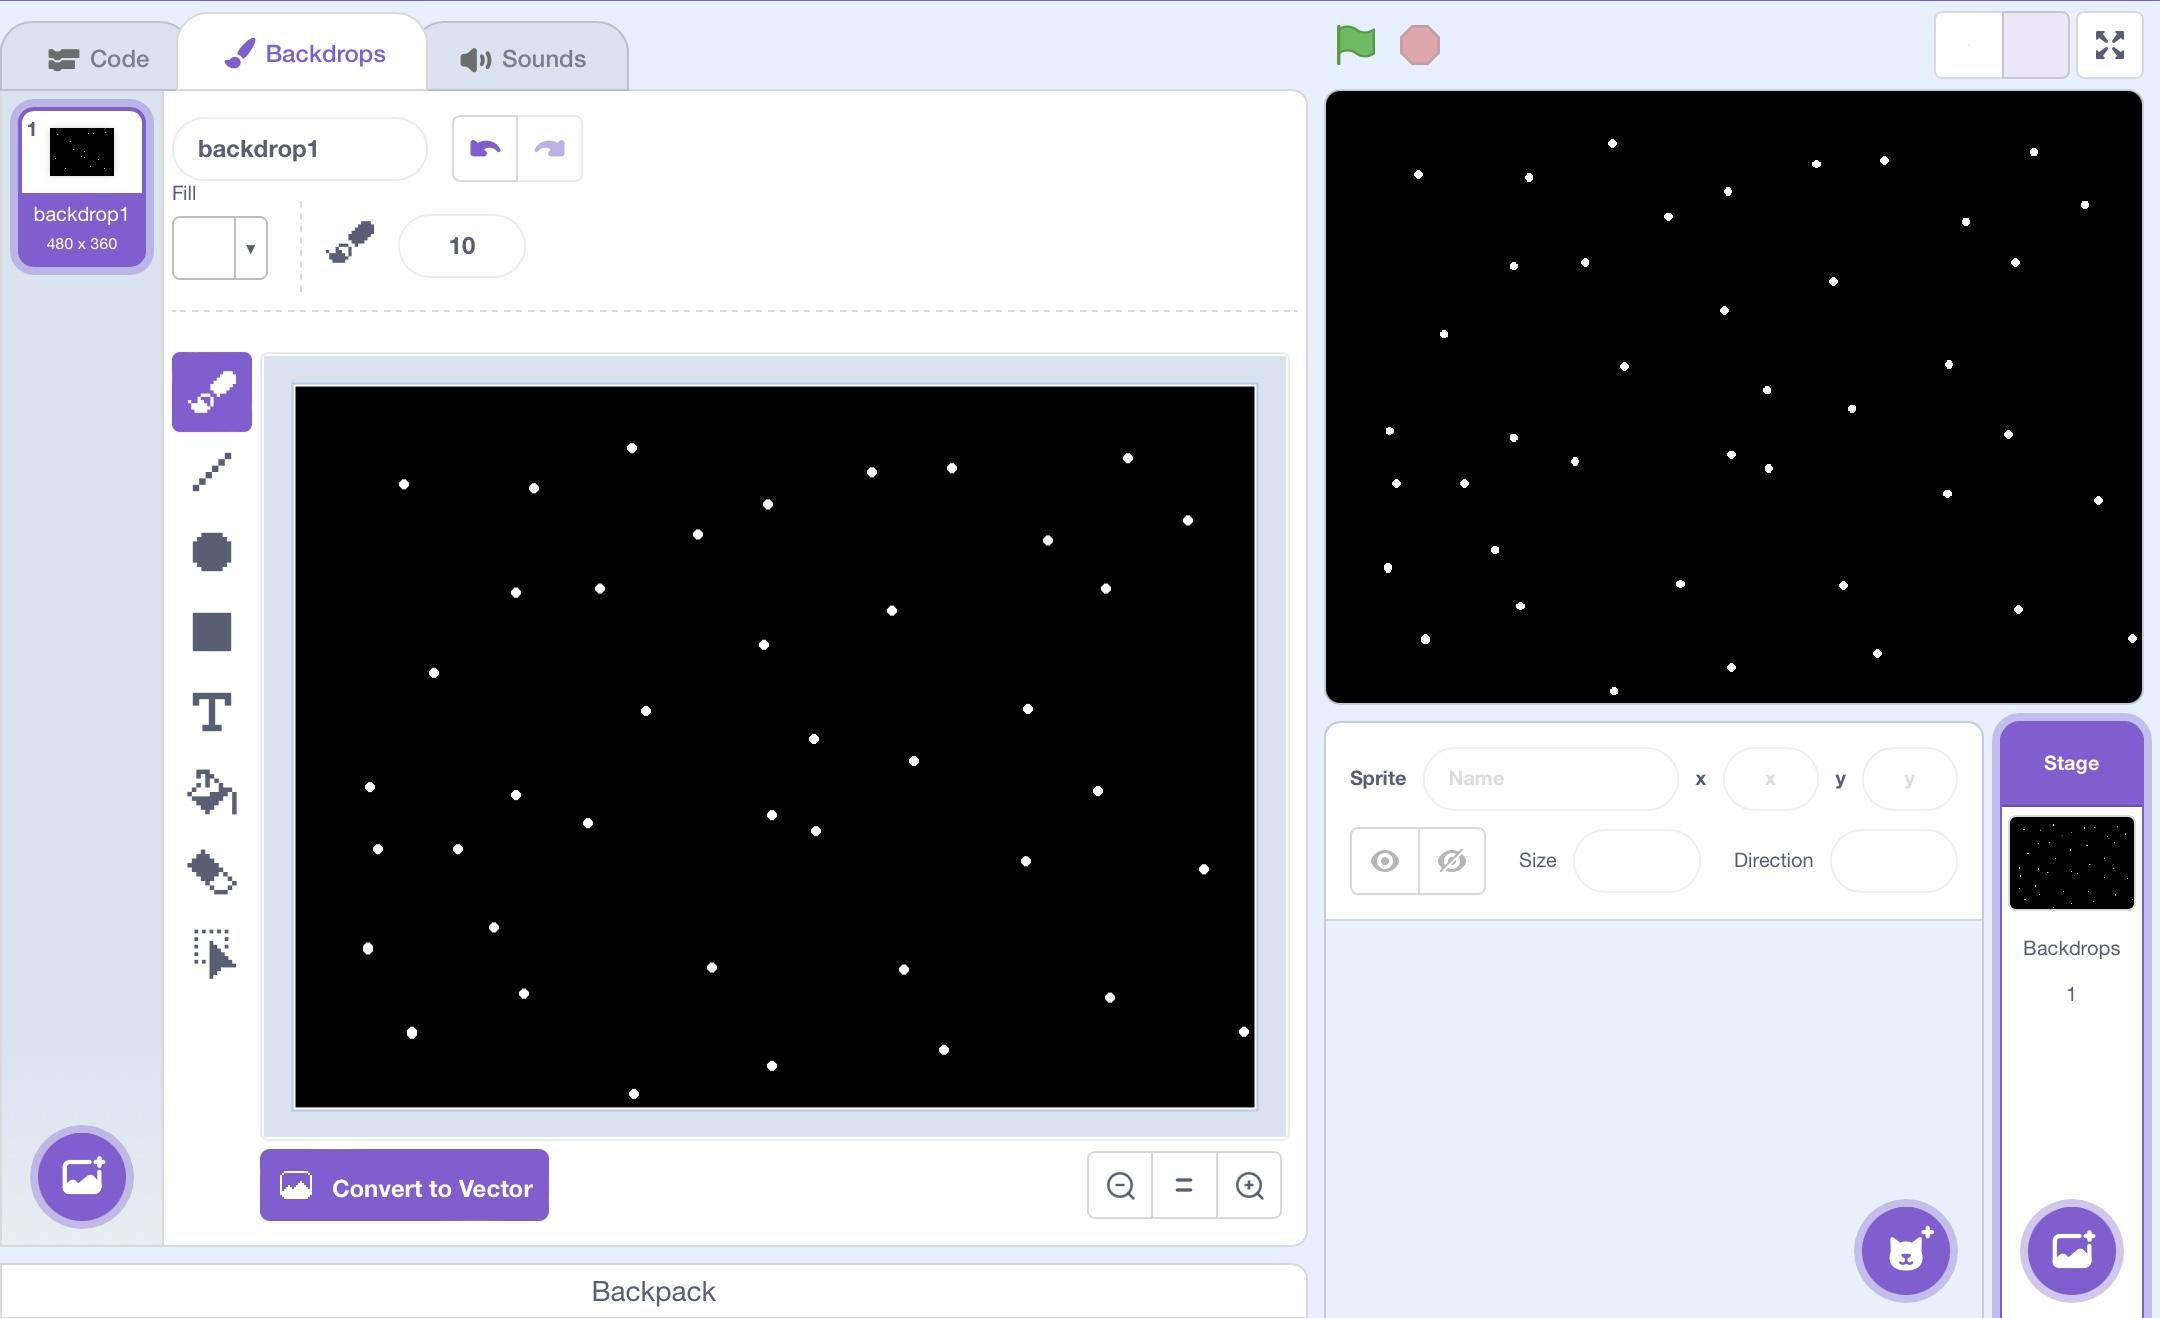Select the Select tool
This screenshot has width=2160, height=1318.
tap(211, 953)
